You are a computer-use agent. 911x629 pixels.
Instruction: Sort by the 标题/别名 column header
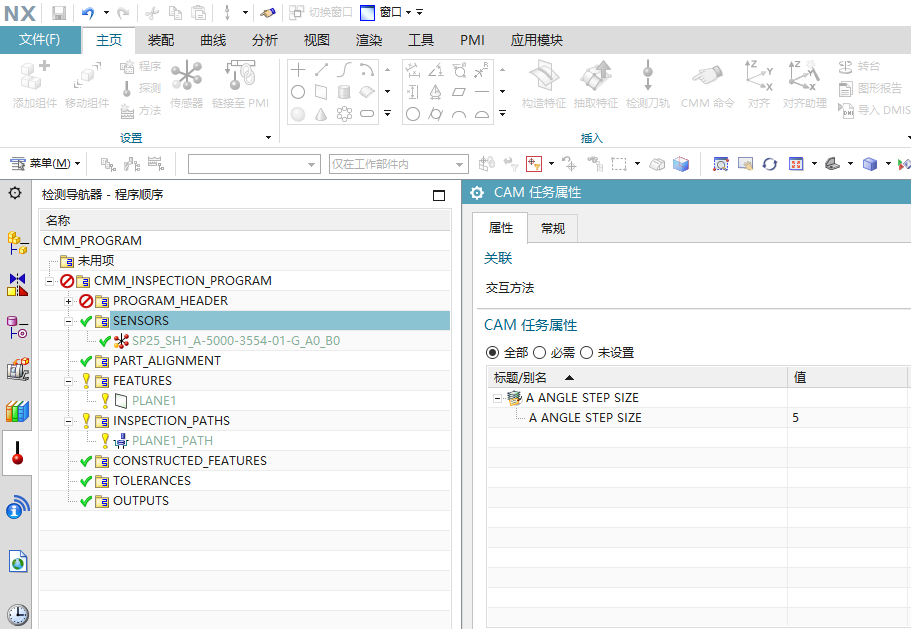coord(637,378)
